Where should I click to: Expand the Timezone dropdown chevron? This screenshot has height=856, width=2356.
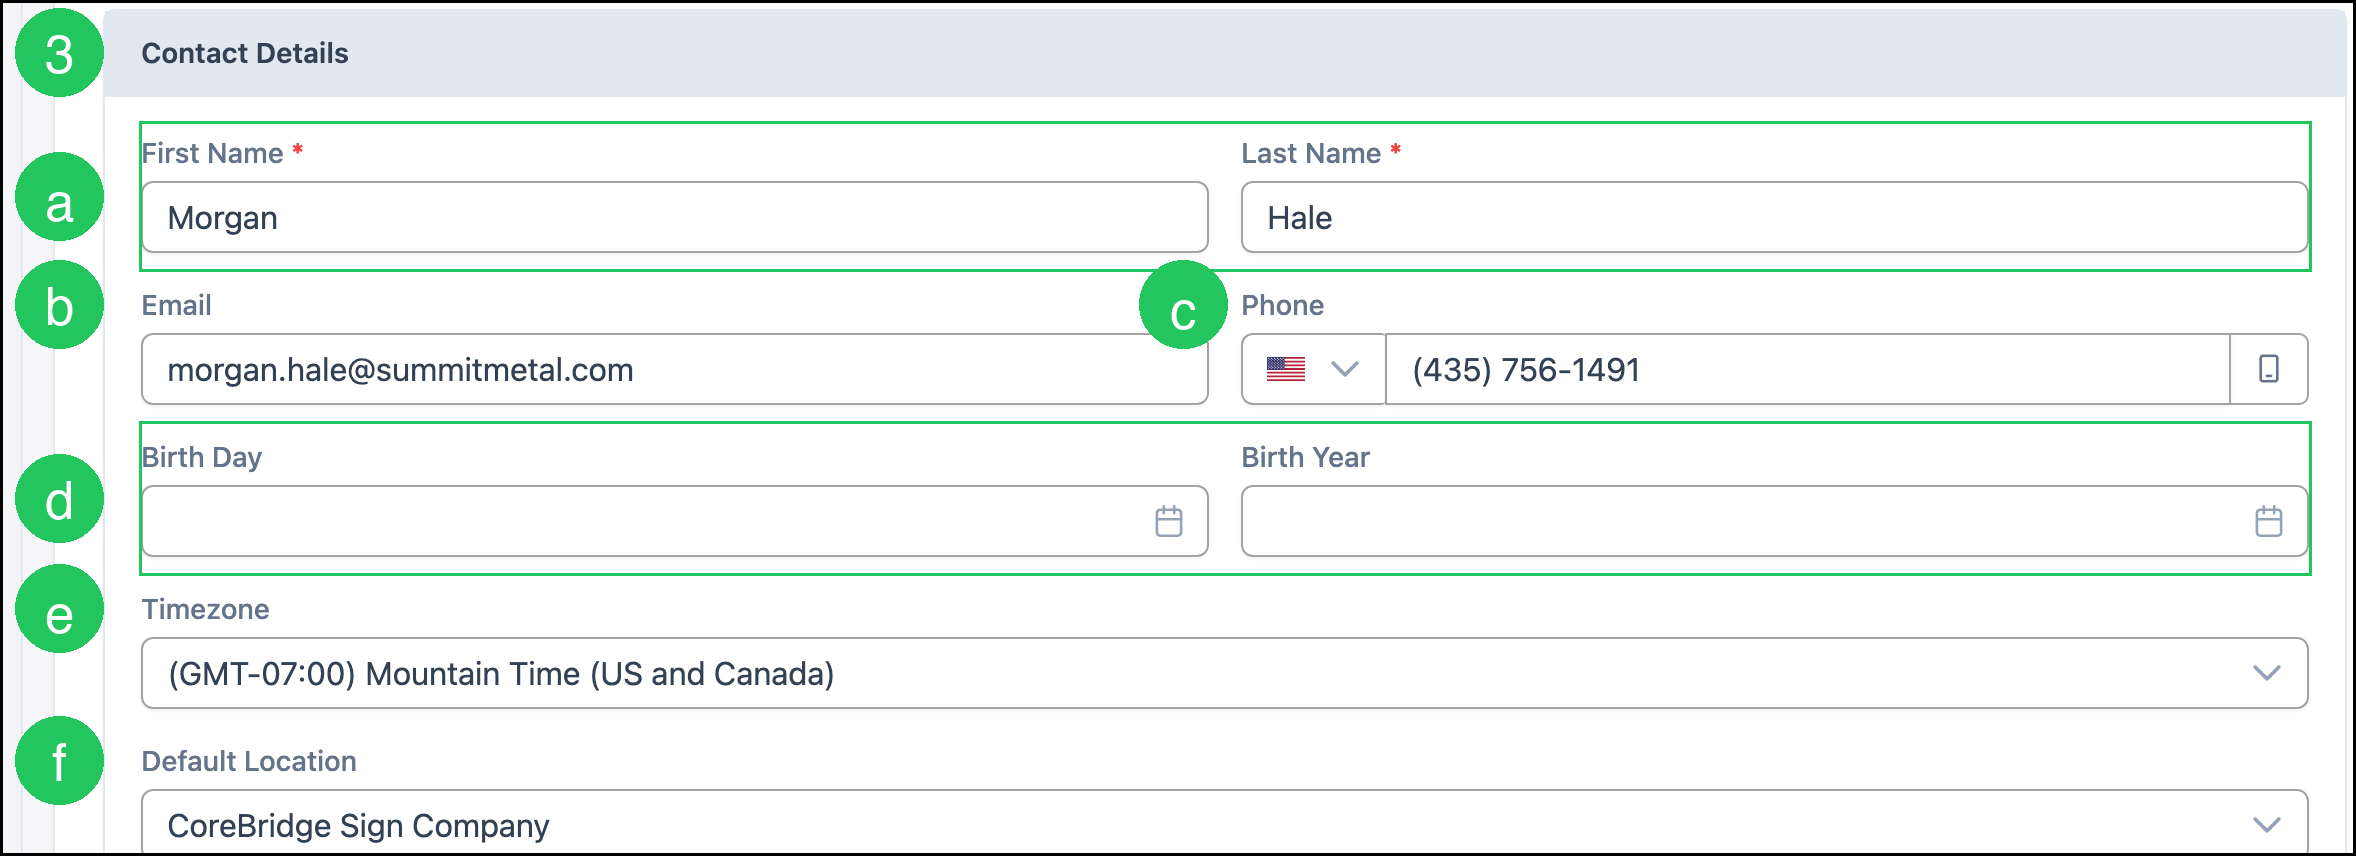point(2266,673)
